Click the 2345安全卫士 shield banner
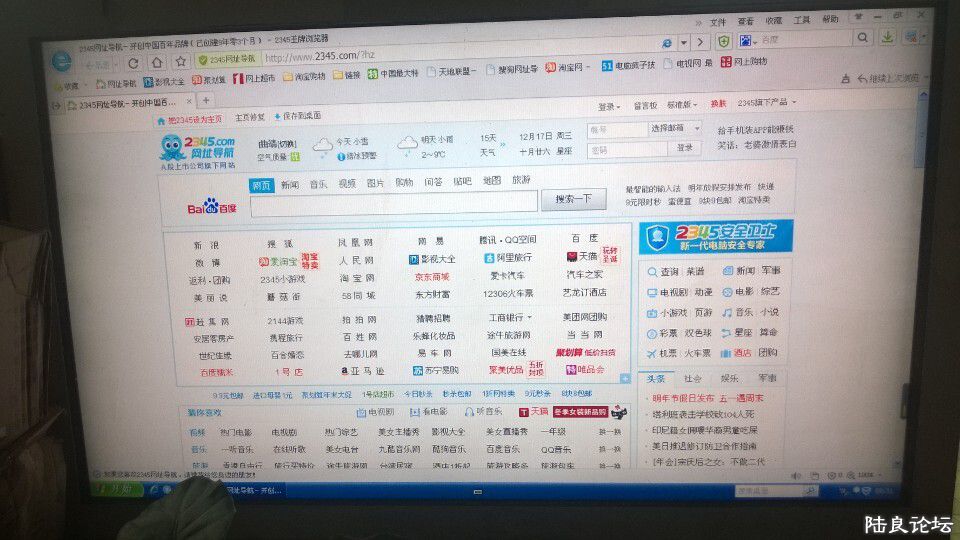This screenshot has height=540, width=960. (716, 237)
